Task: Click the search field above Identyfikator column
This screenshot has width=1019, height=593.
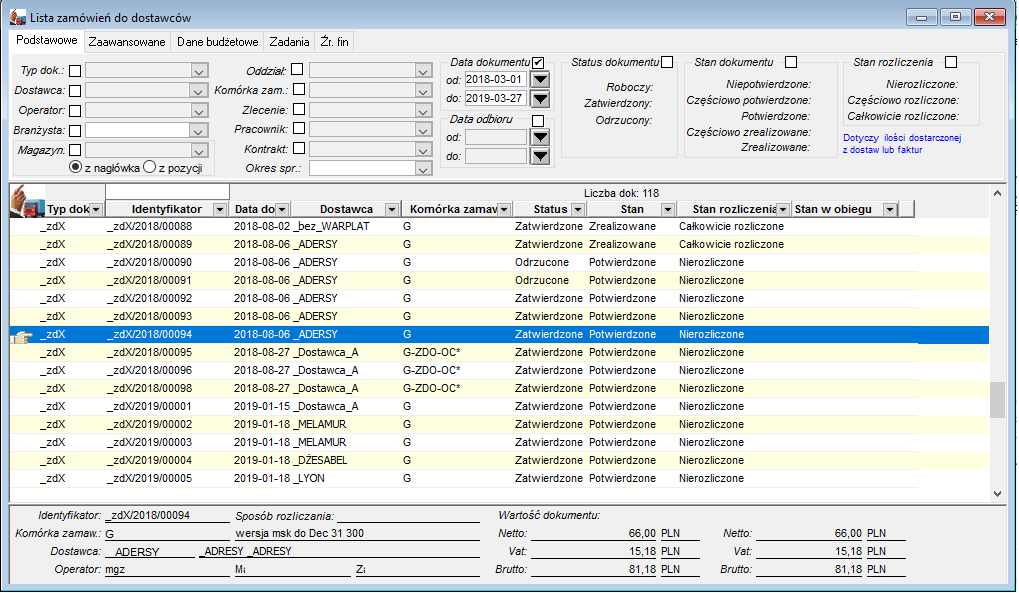Action: click(x=168, y=192)
